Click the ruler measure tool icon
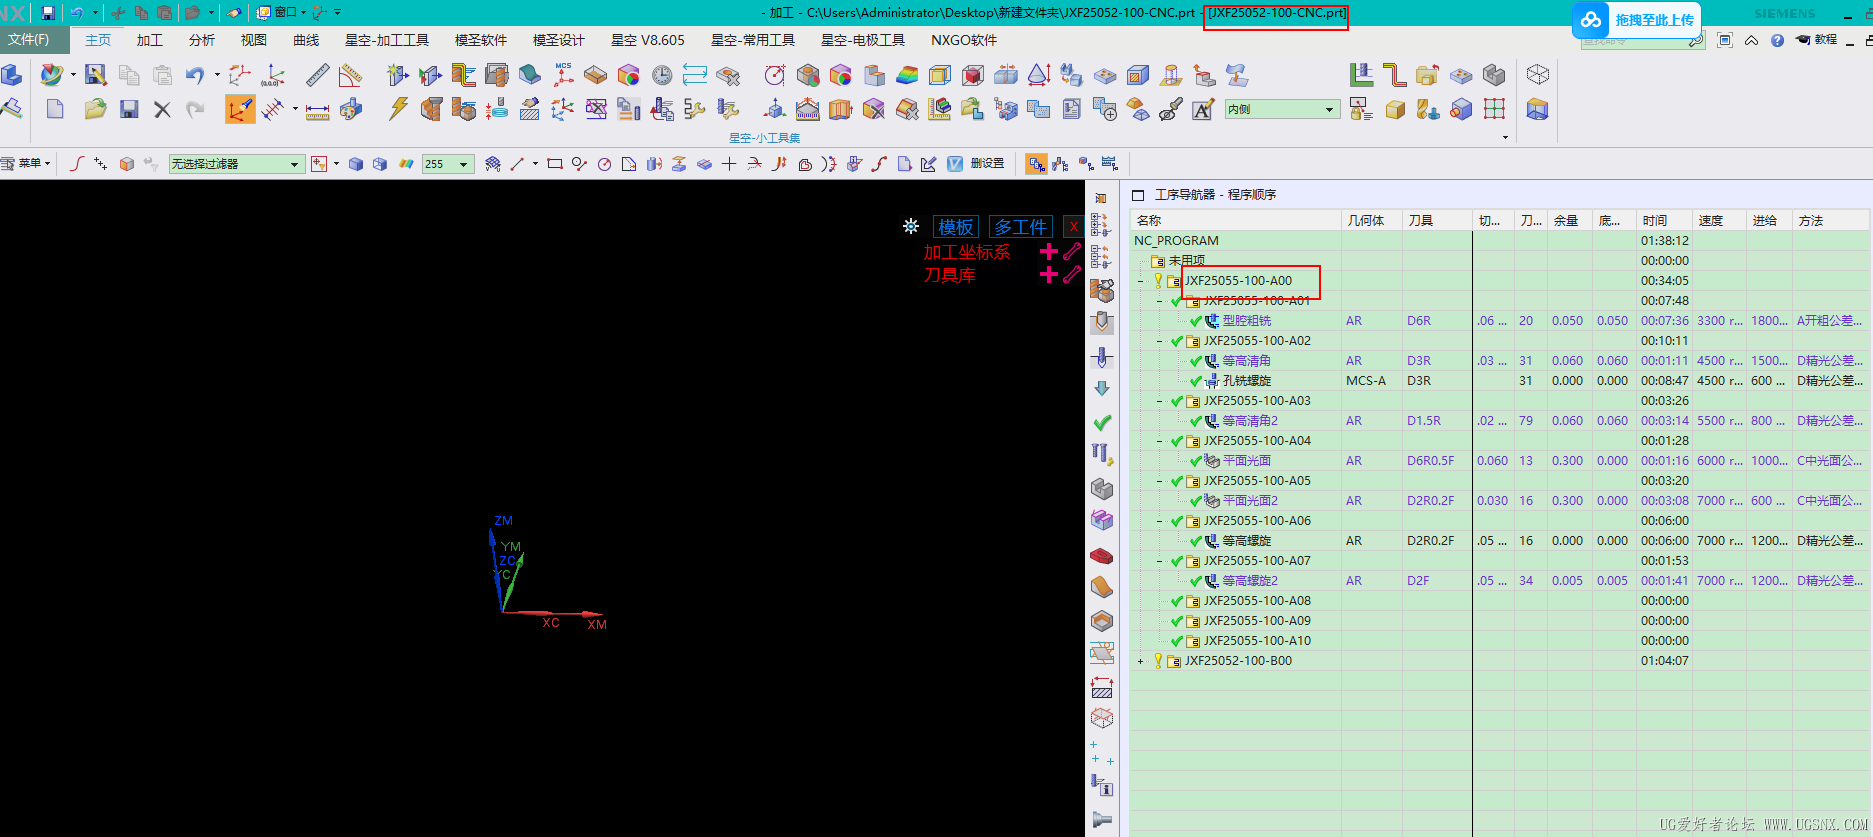 pyautogui.click(x=317, y=75)
